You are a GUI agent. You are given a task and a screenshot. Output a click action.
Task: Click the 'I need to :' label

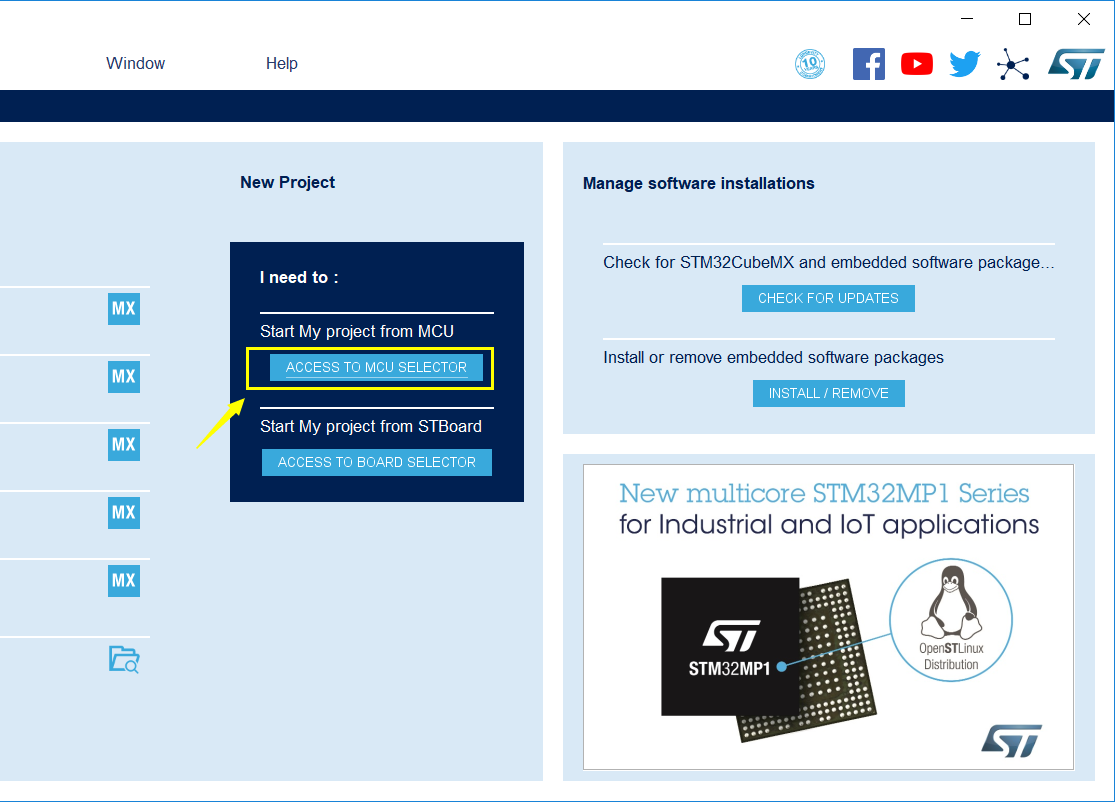[299, 277]
